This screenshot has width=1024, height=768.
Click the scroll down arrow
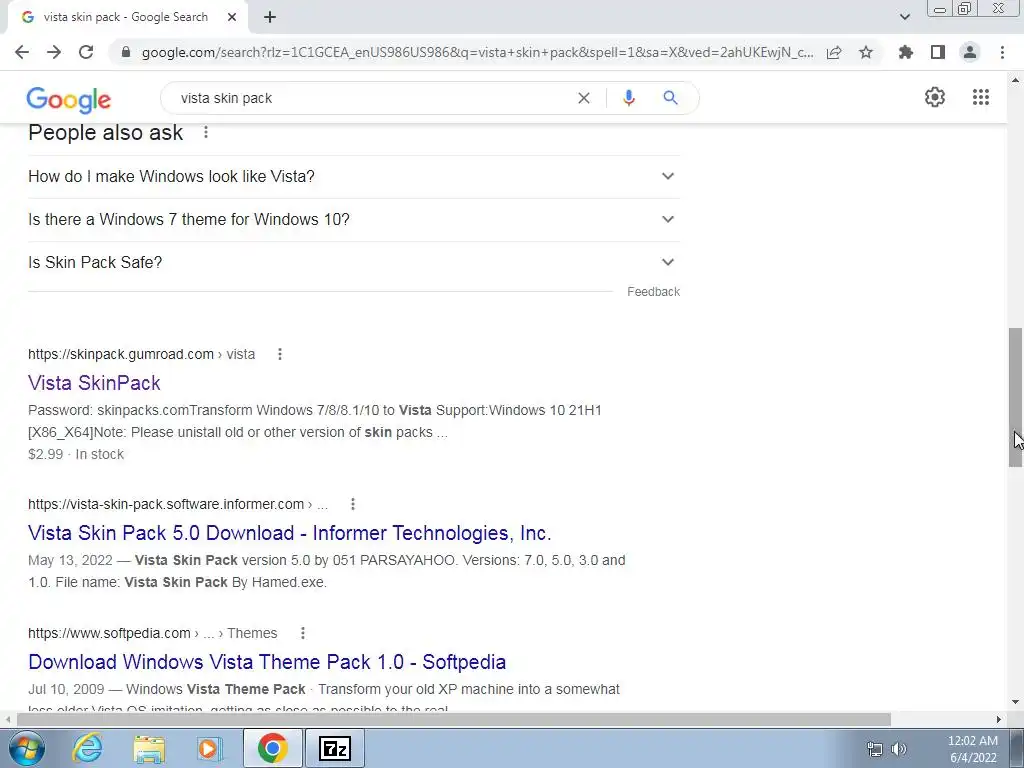coord(1016,702)
